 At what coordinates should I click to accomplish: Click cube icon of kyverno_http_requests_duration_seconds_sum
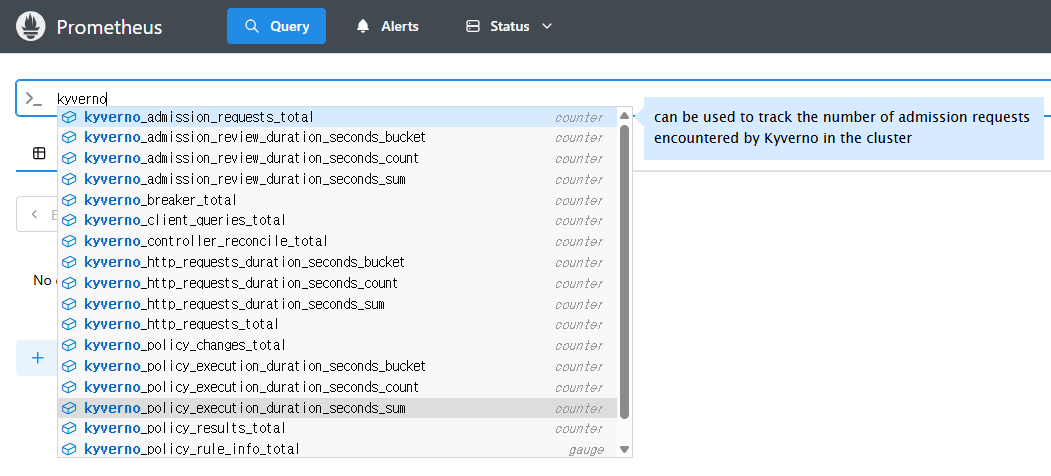[69, 304]
